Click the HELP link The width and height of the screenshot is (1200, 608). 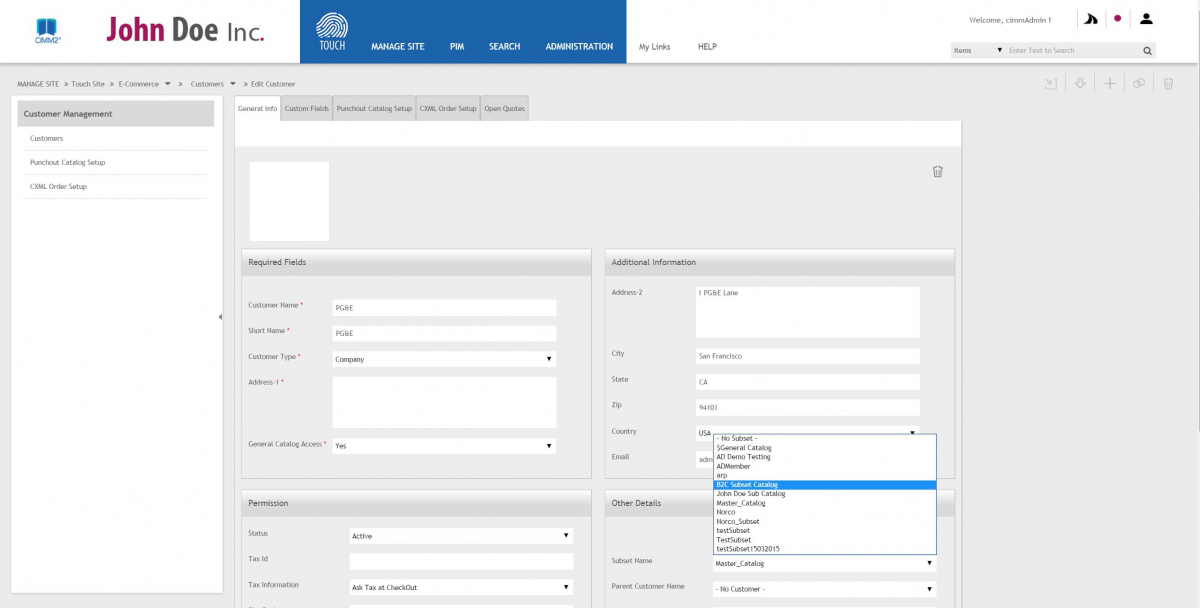[x=707, y=47]
